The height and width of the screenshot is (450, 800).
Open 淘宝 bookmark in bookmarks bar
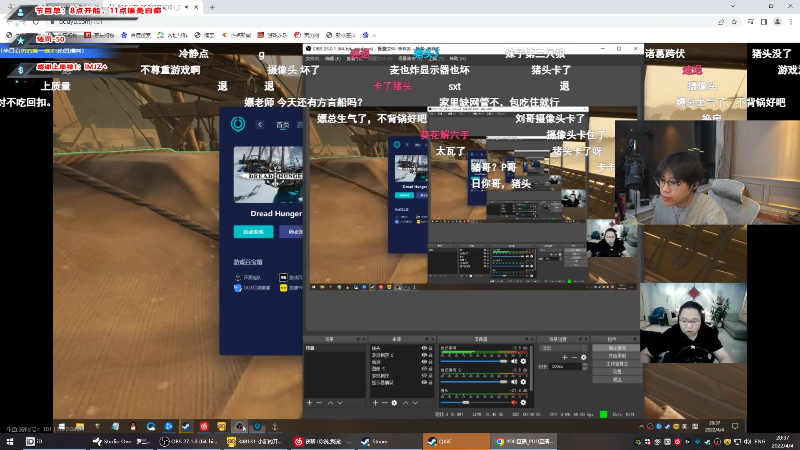pos(205,35)
